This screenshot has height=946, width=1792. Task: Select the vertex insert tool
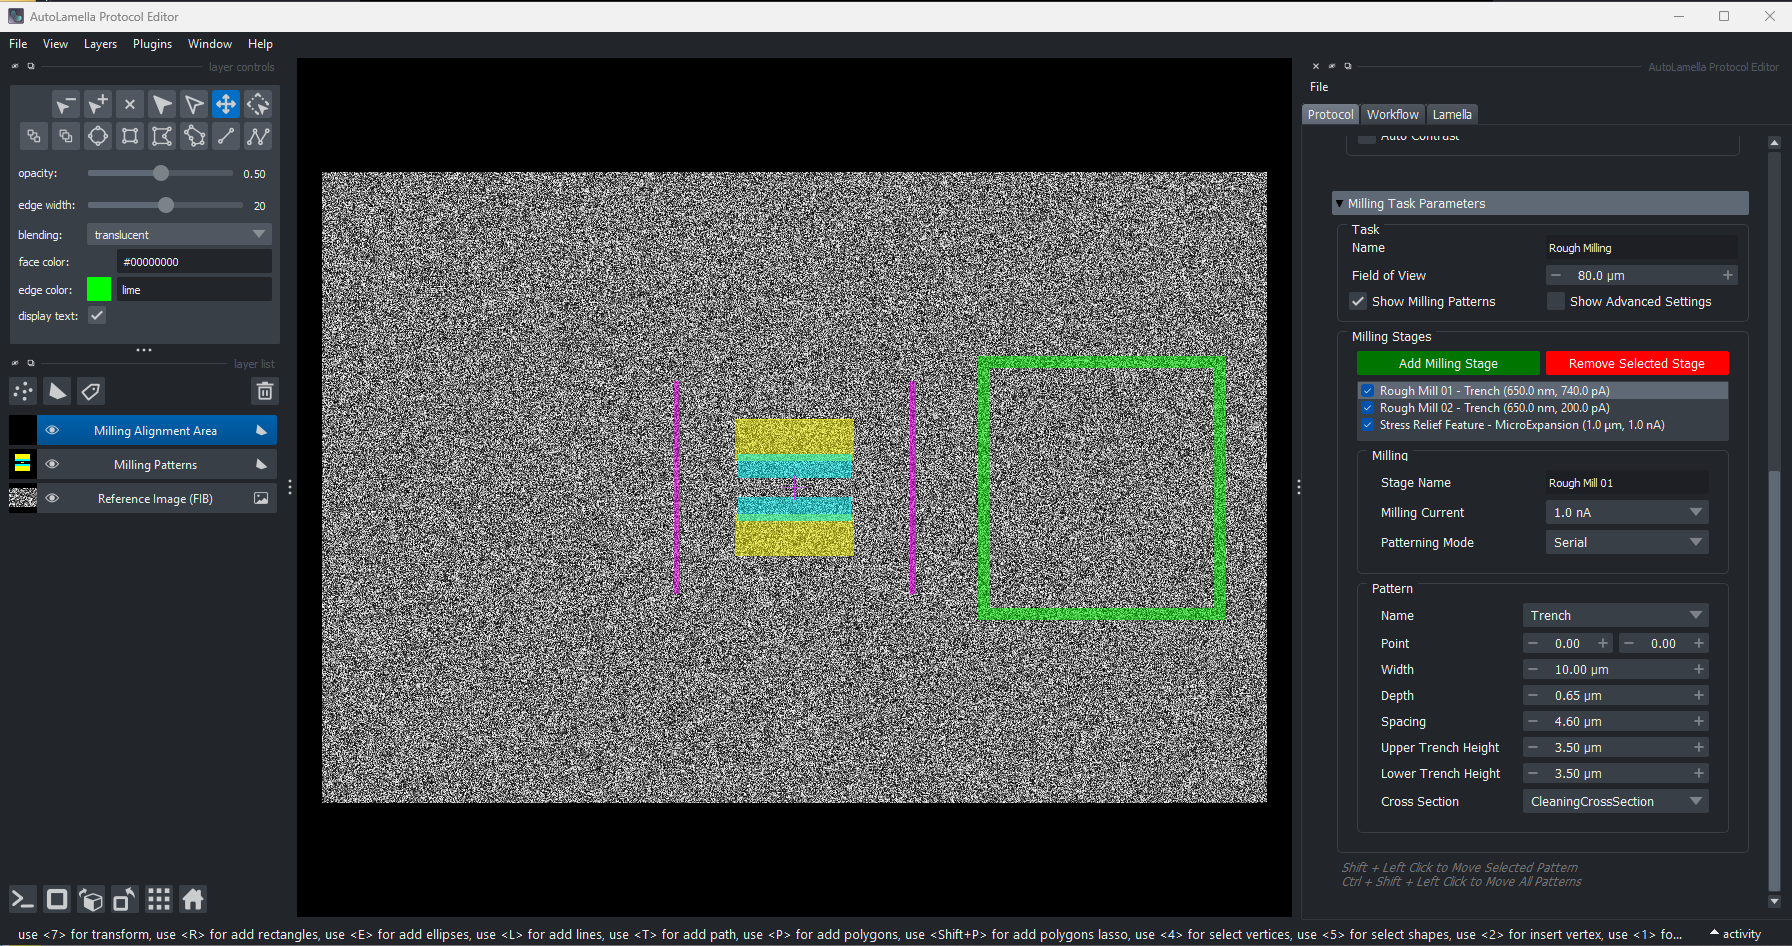97,103
